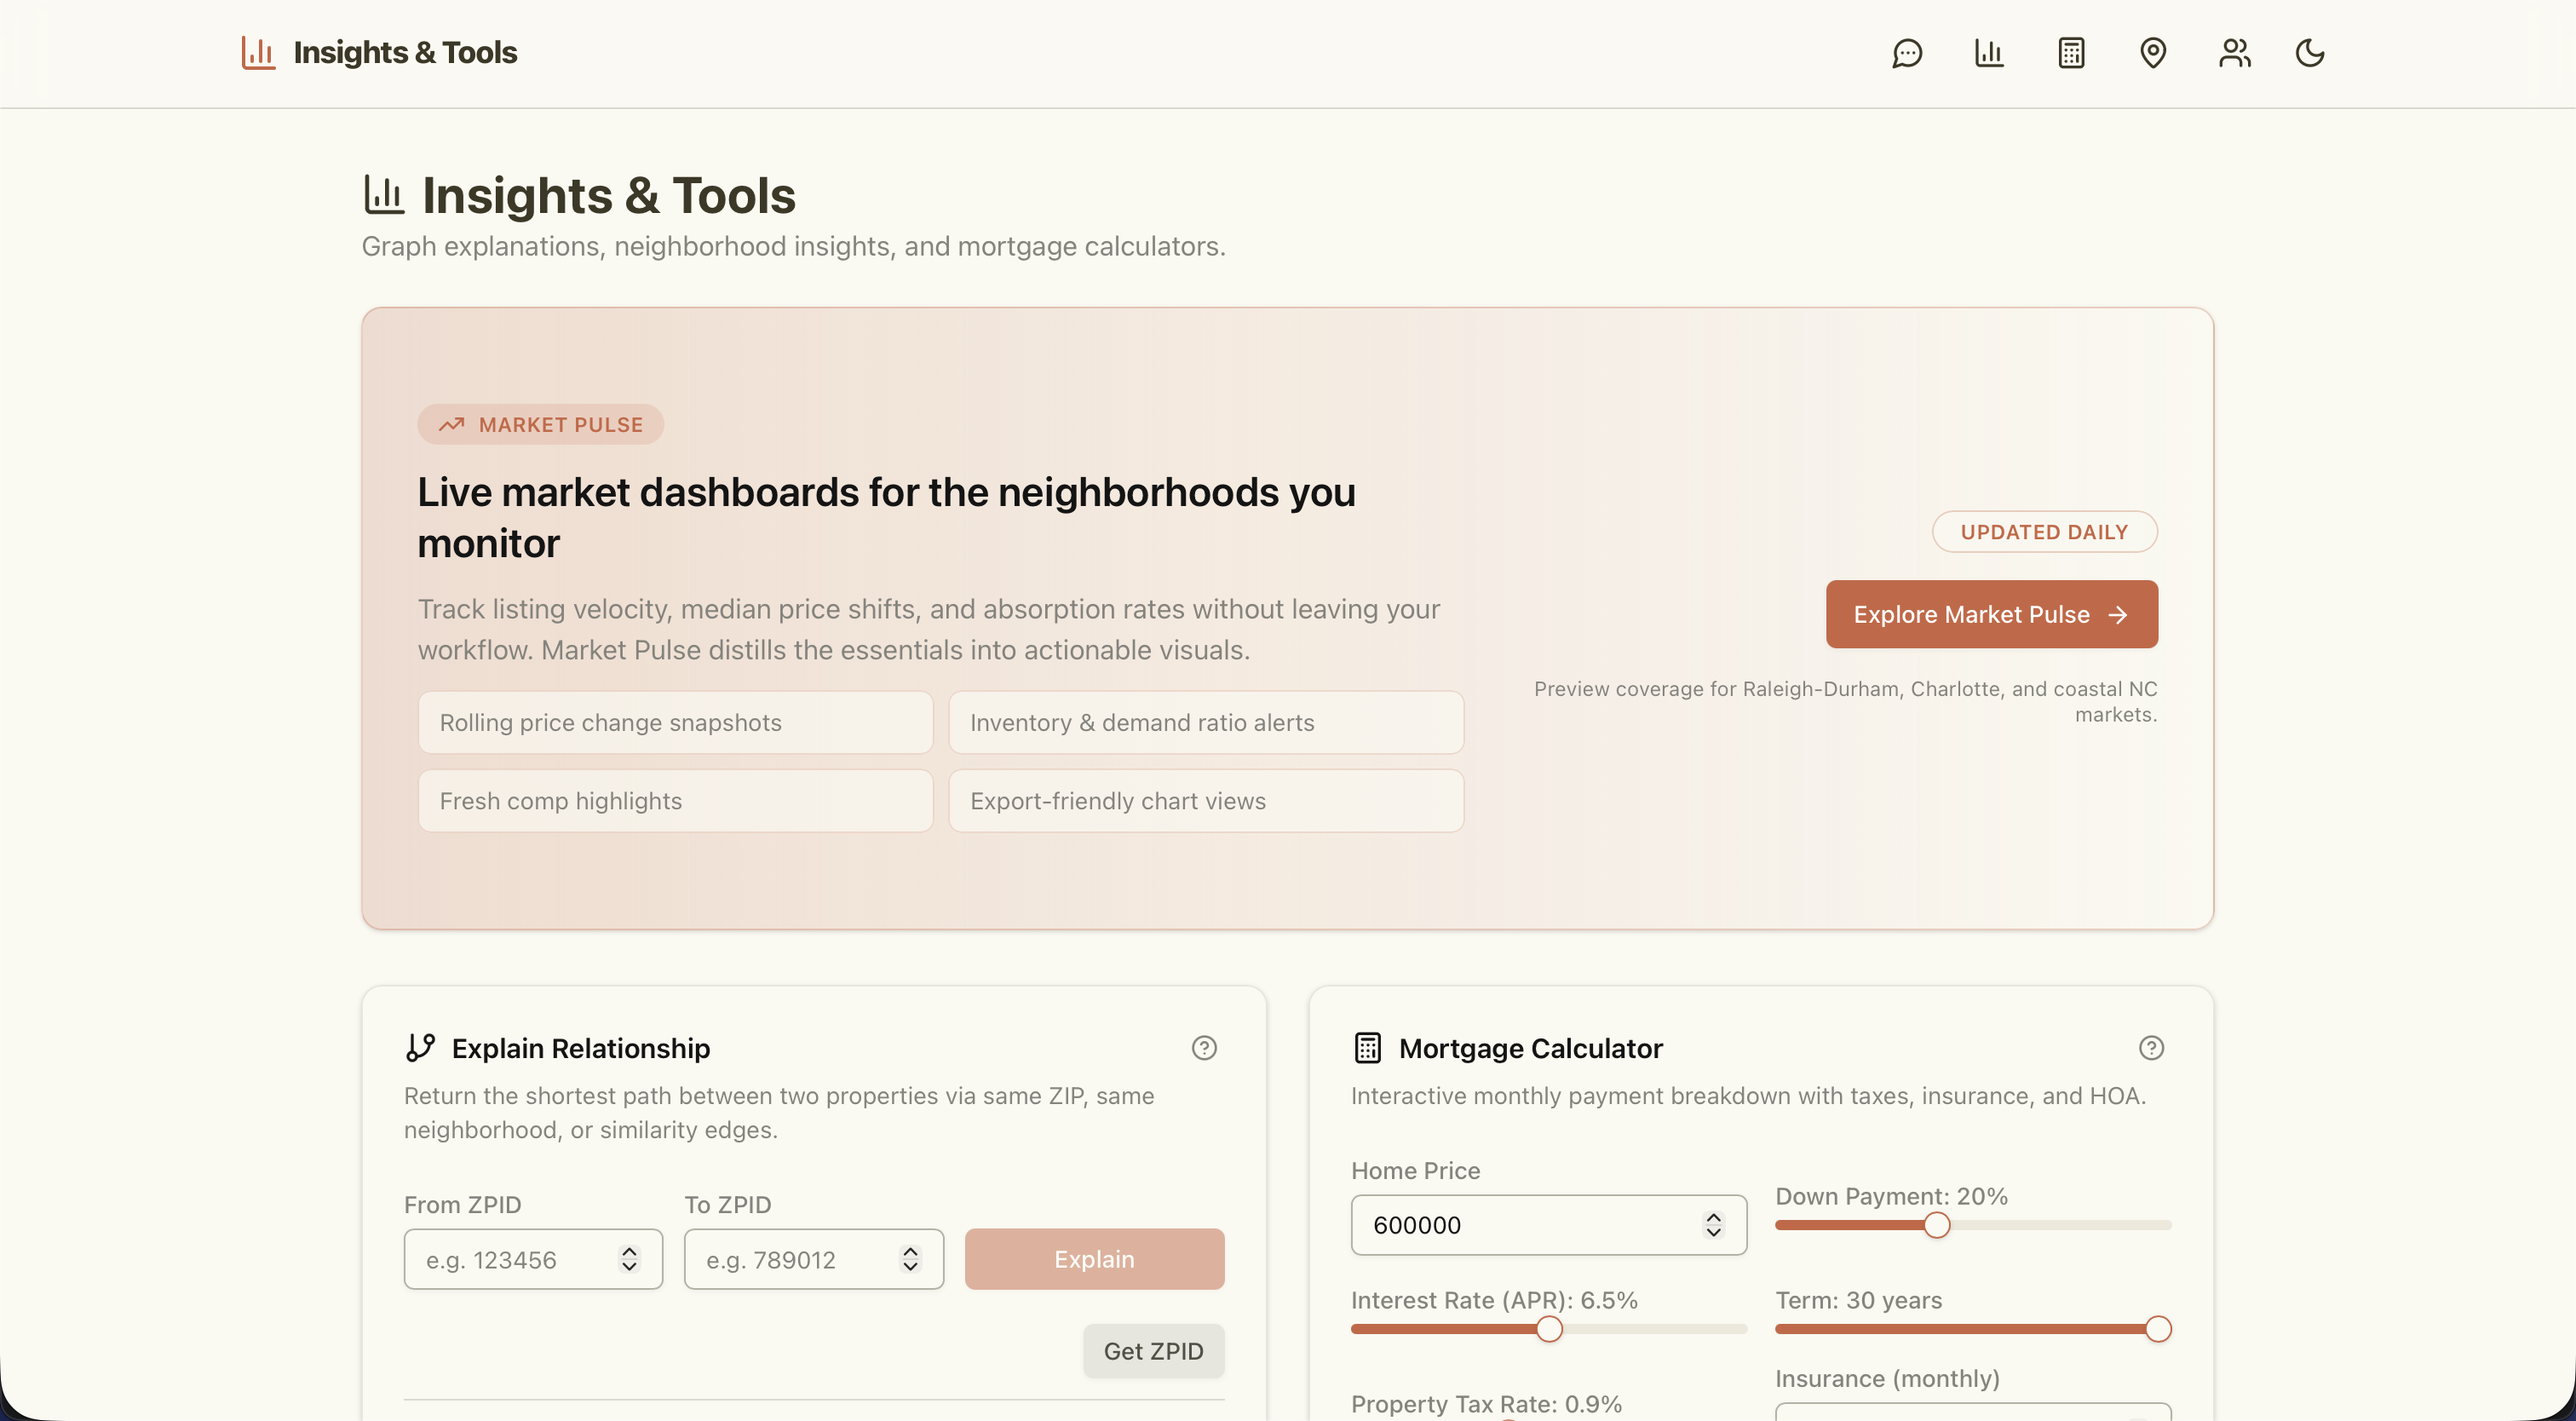Screen dimensions: 2576x1421
Task: Click the Down Payment slider handle
Action: [x=1936, y=1225]
